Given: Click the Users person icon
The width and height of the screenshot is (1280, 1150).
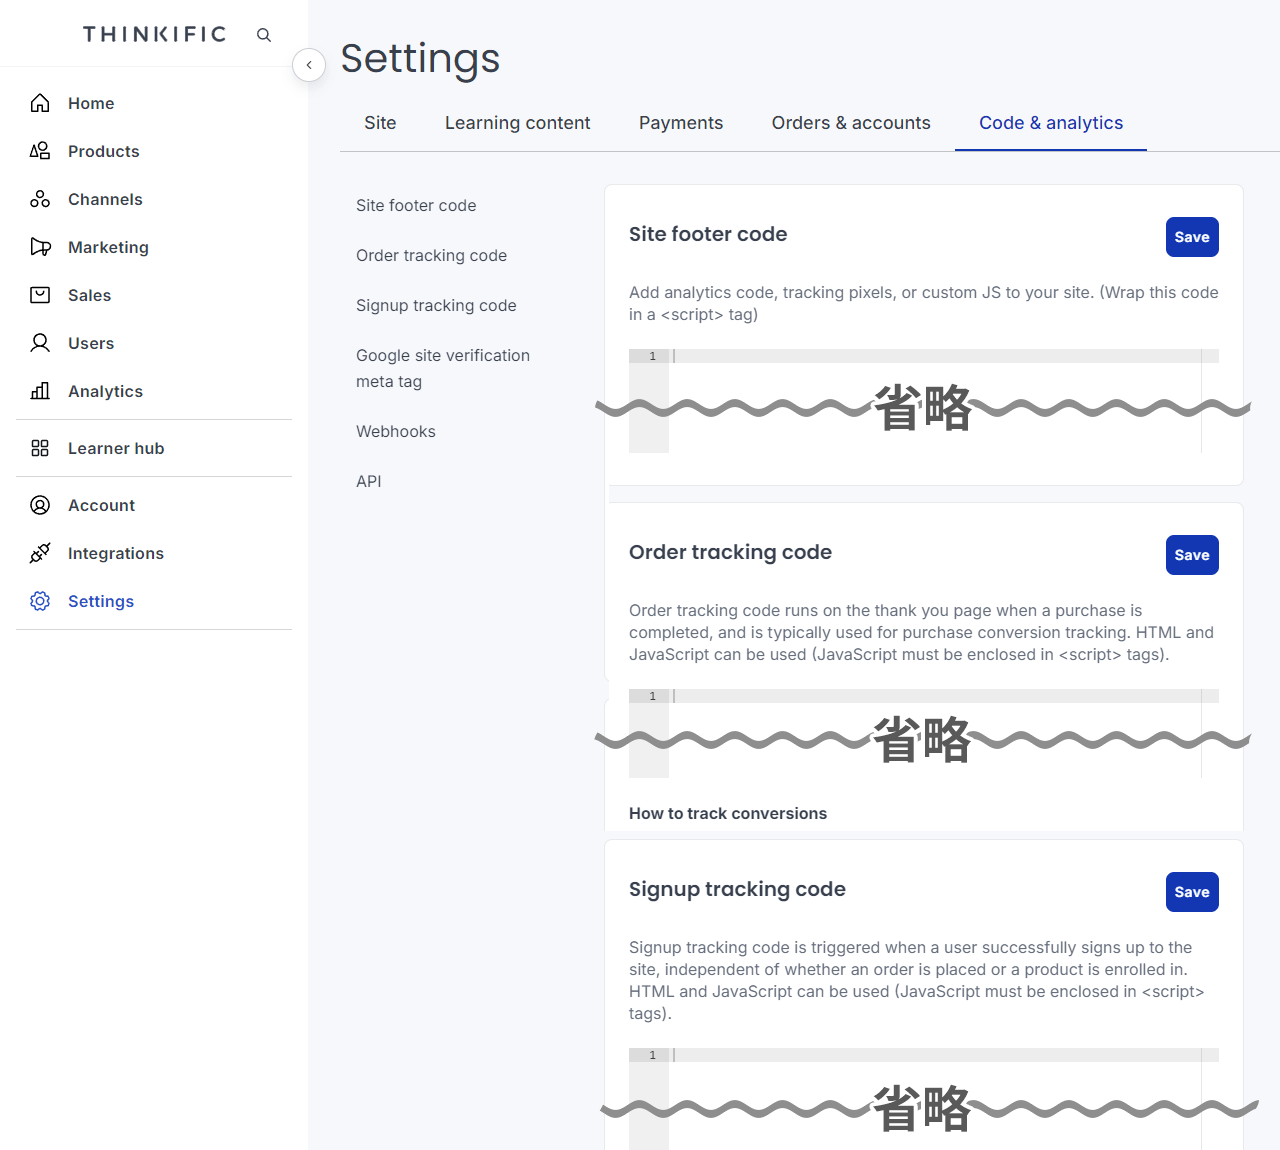Looking at the screenshot, I should coord(40,343).
